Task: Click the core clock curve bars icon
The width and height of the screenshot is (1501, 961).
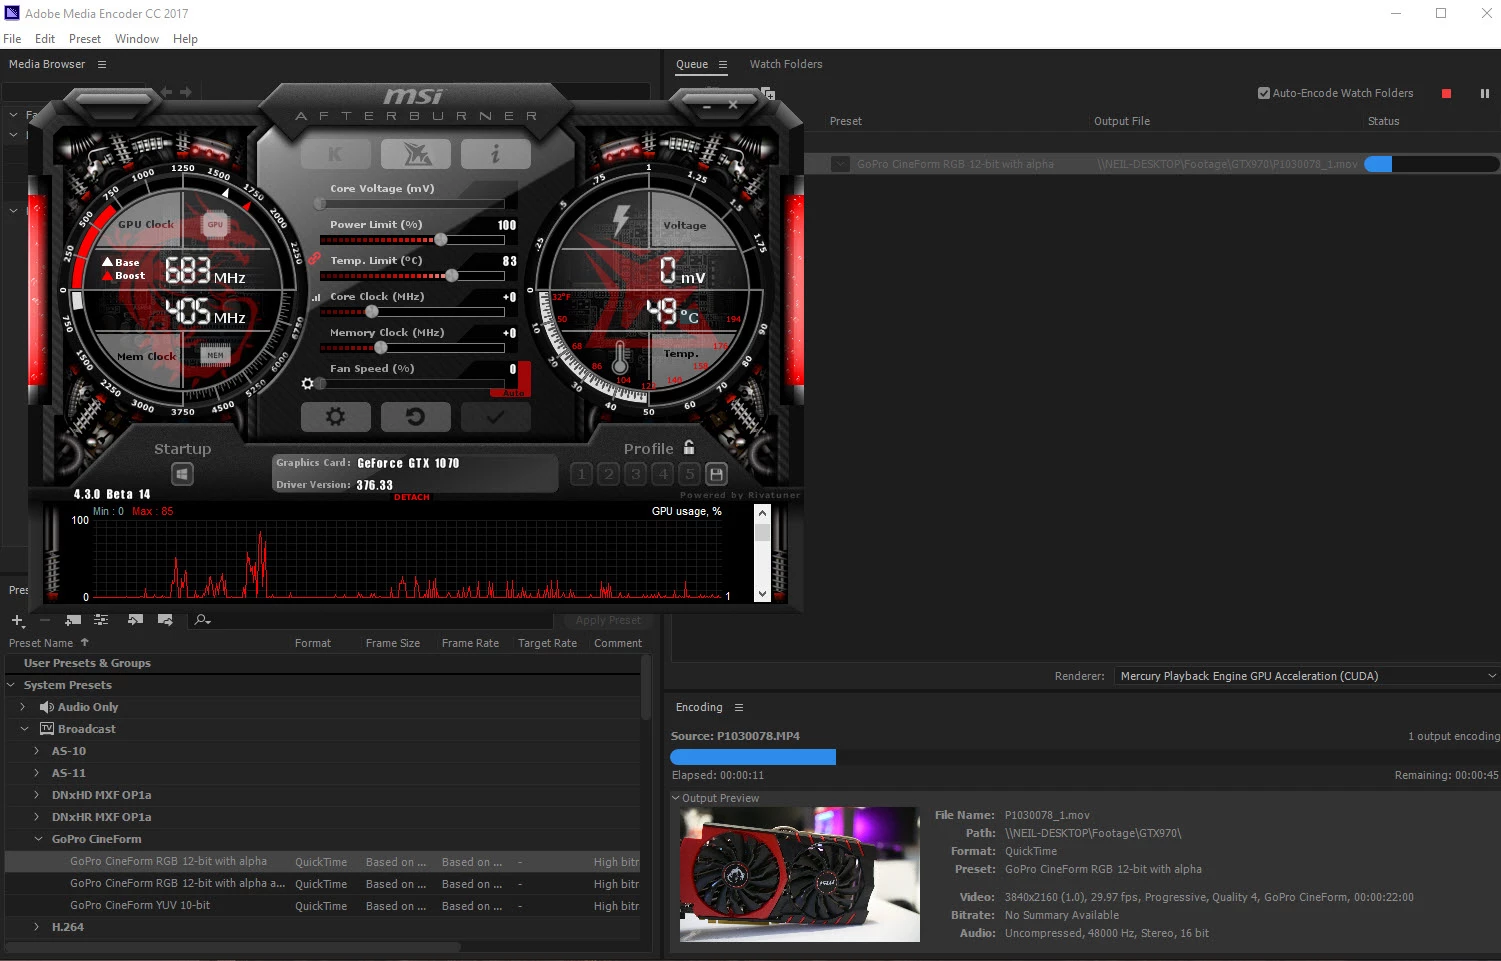Action: point(316,297)
